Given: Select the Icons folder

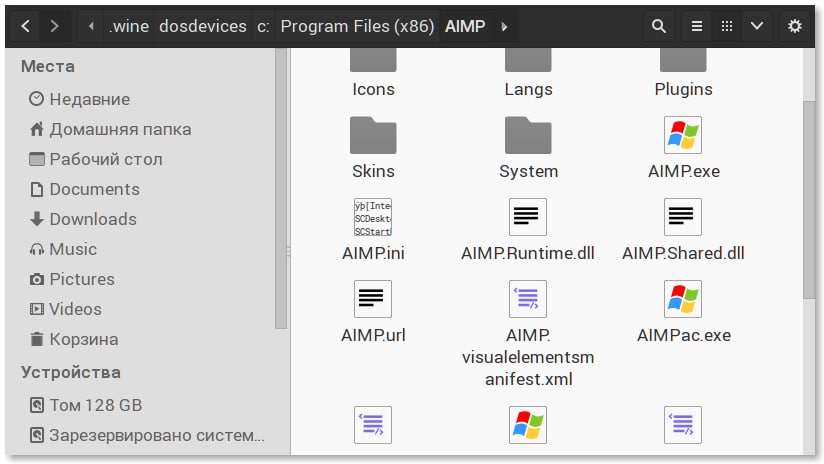Looking at the screenshot, I should [x=373, y=74].
